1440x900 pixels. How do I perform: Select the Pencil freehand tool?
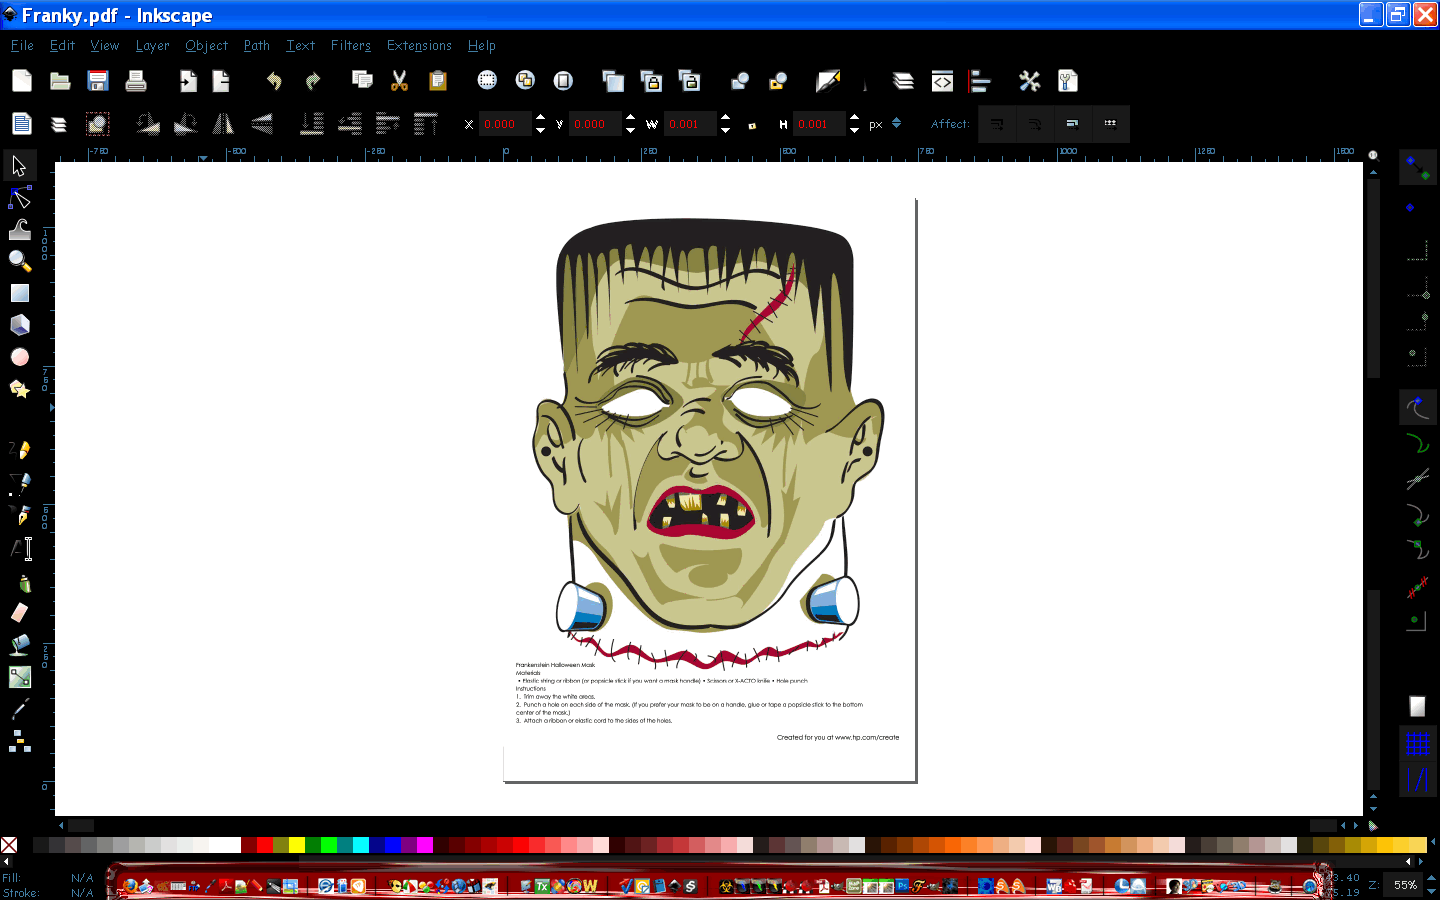pyautogui.click(x=19, y=451)
